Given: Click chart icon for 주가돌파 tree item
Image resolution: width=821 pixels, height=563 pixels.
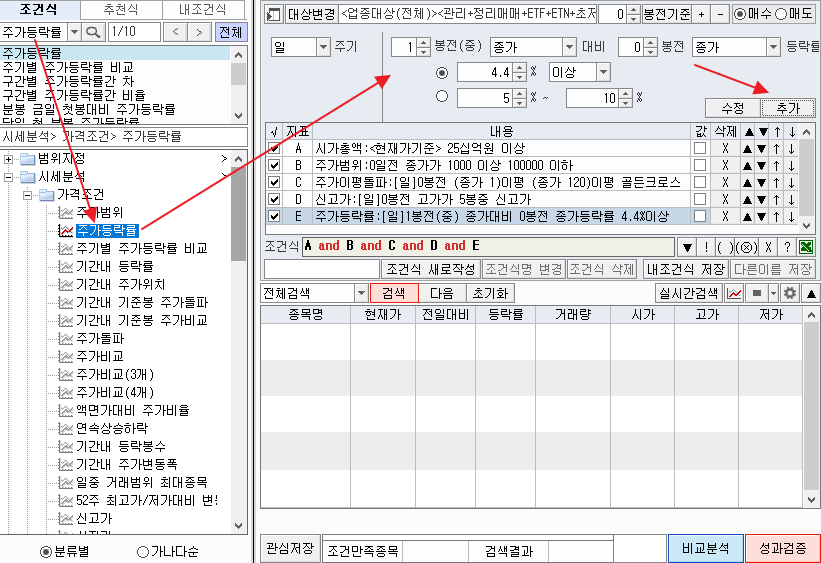Looking at the screenshot, I should [65, 339].
